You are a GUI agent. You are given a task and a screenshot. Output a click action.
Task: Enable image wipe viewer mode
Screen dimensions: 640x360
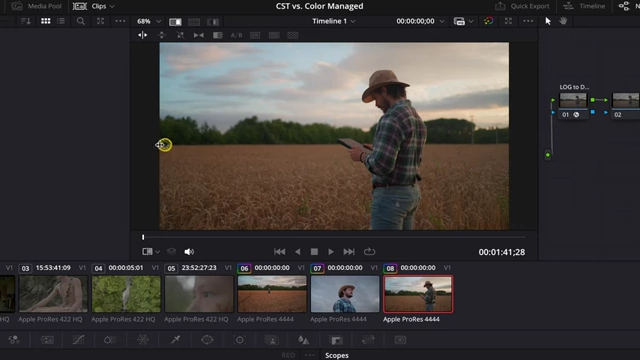tap(175, 22)
